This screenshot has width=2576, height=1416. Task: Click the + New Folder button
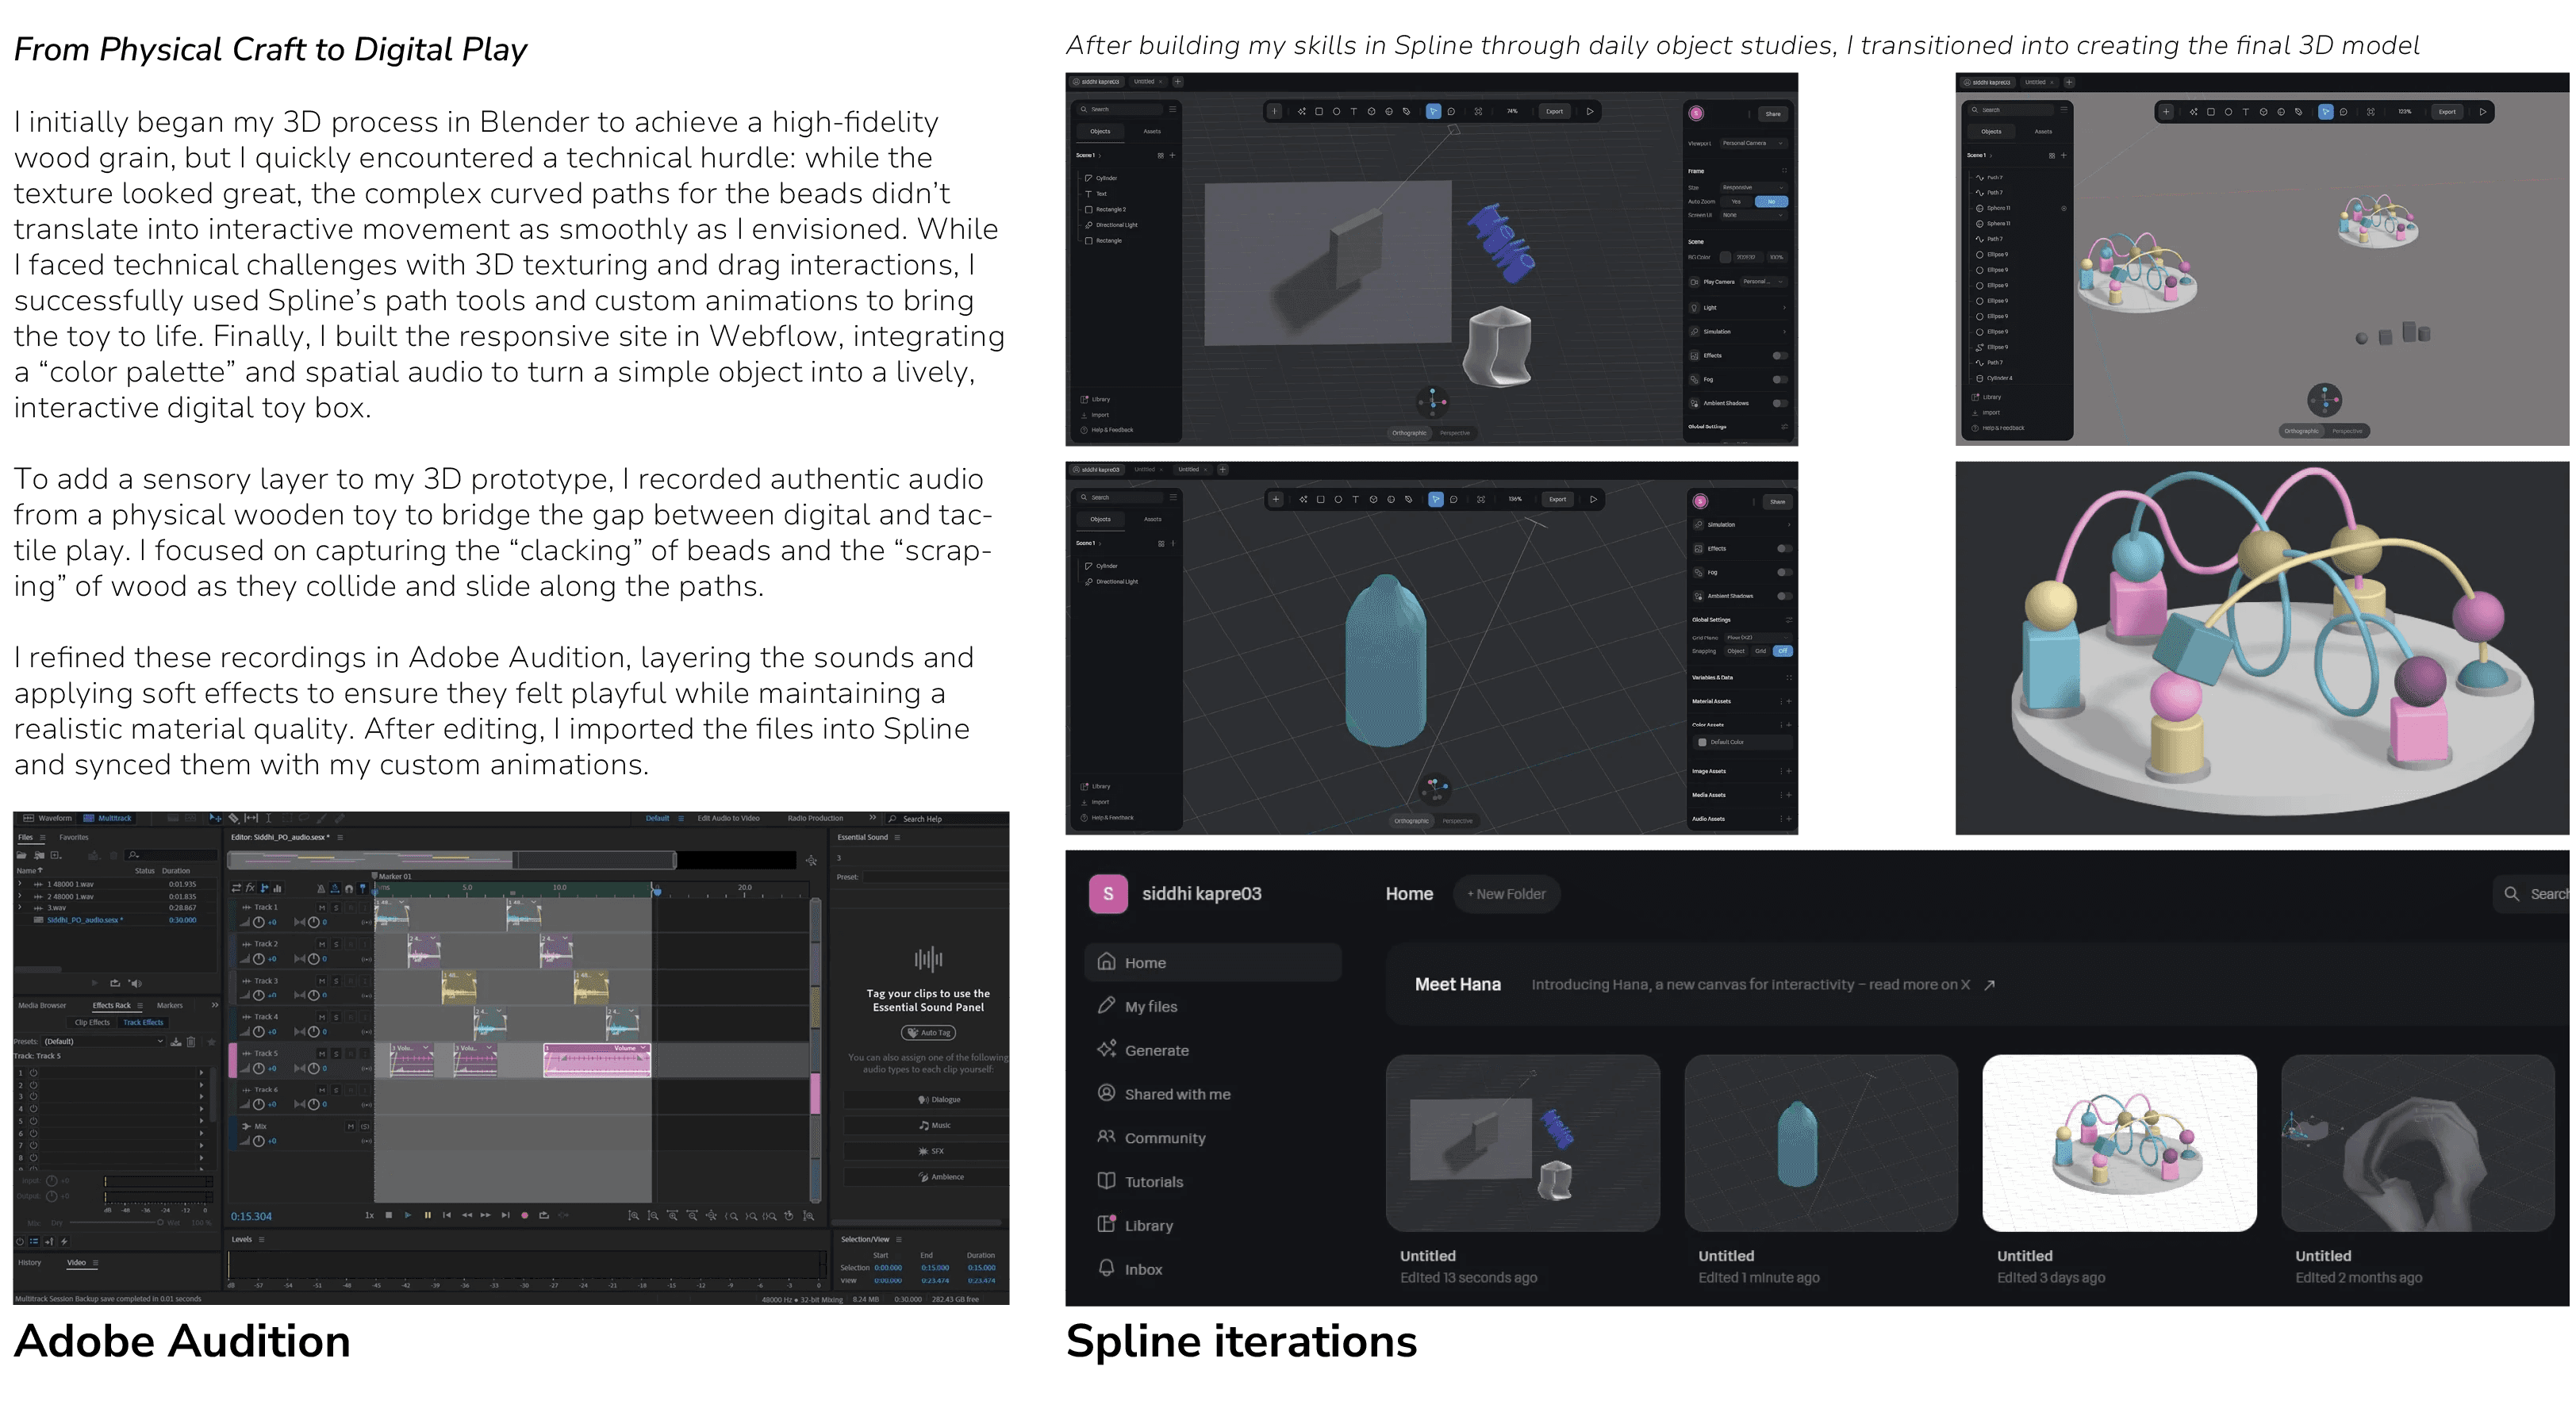pyautogui.click(x=1506, y=894)
